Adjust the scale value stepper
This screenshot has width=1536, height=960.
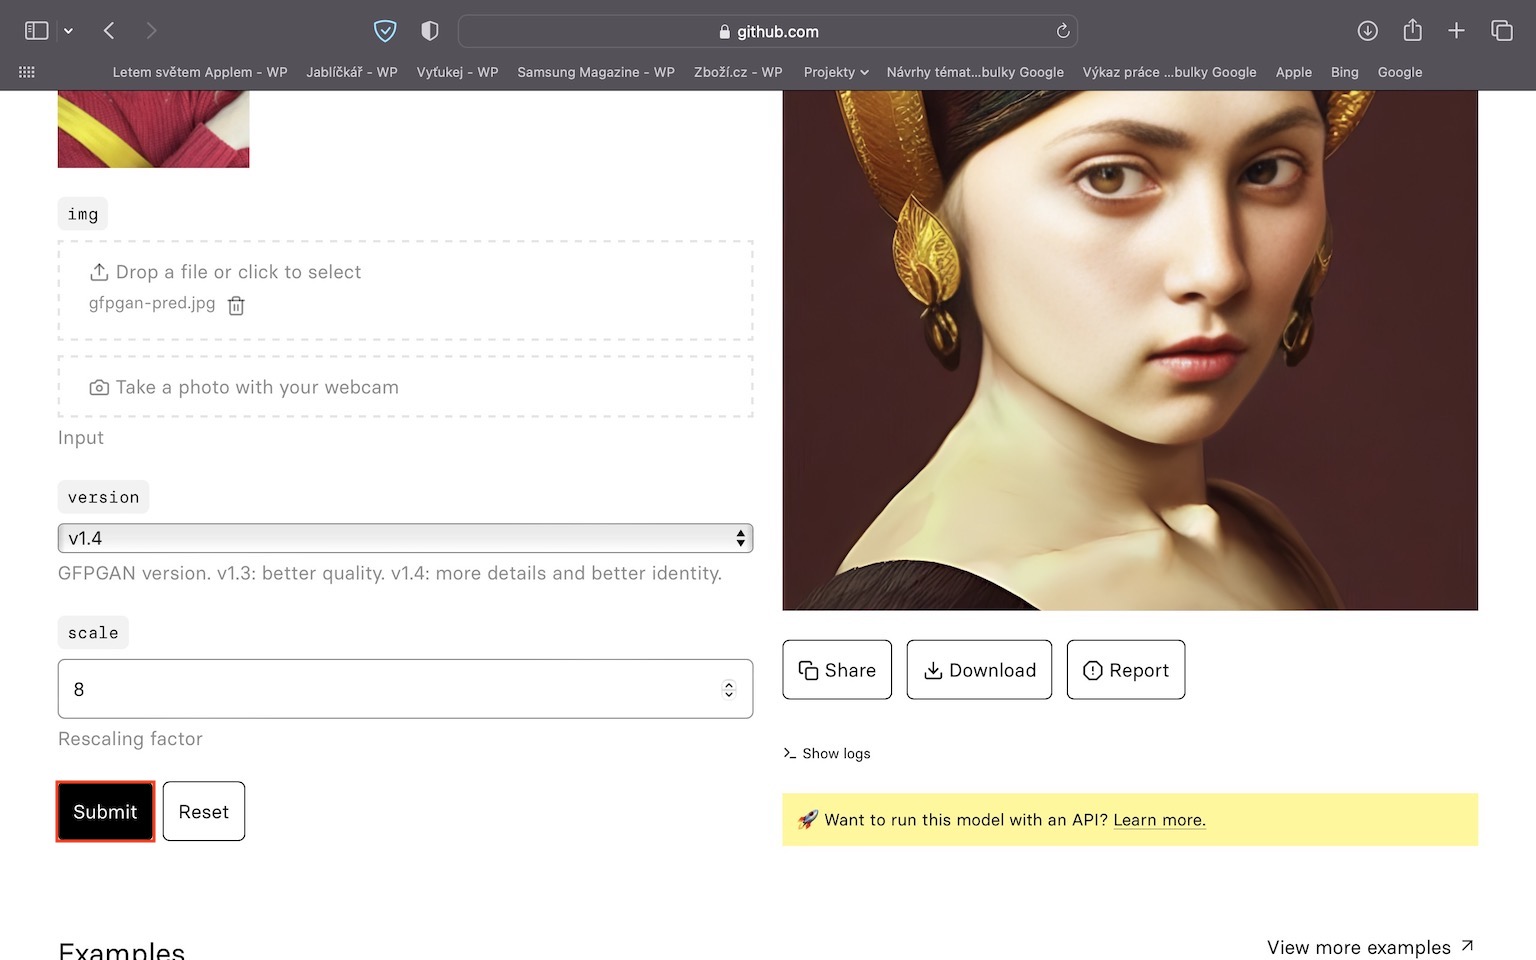pyautogui.click(x=728, y=689)
